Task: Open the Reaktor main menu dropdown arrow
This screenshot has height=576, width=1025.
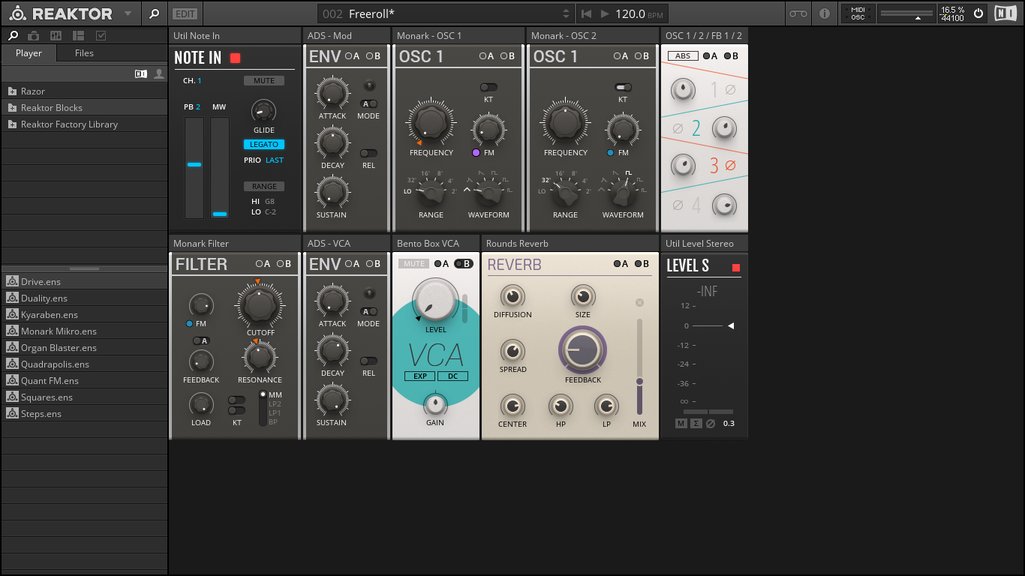Action: coord(128,13)
